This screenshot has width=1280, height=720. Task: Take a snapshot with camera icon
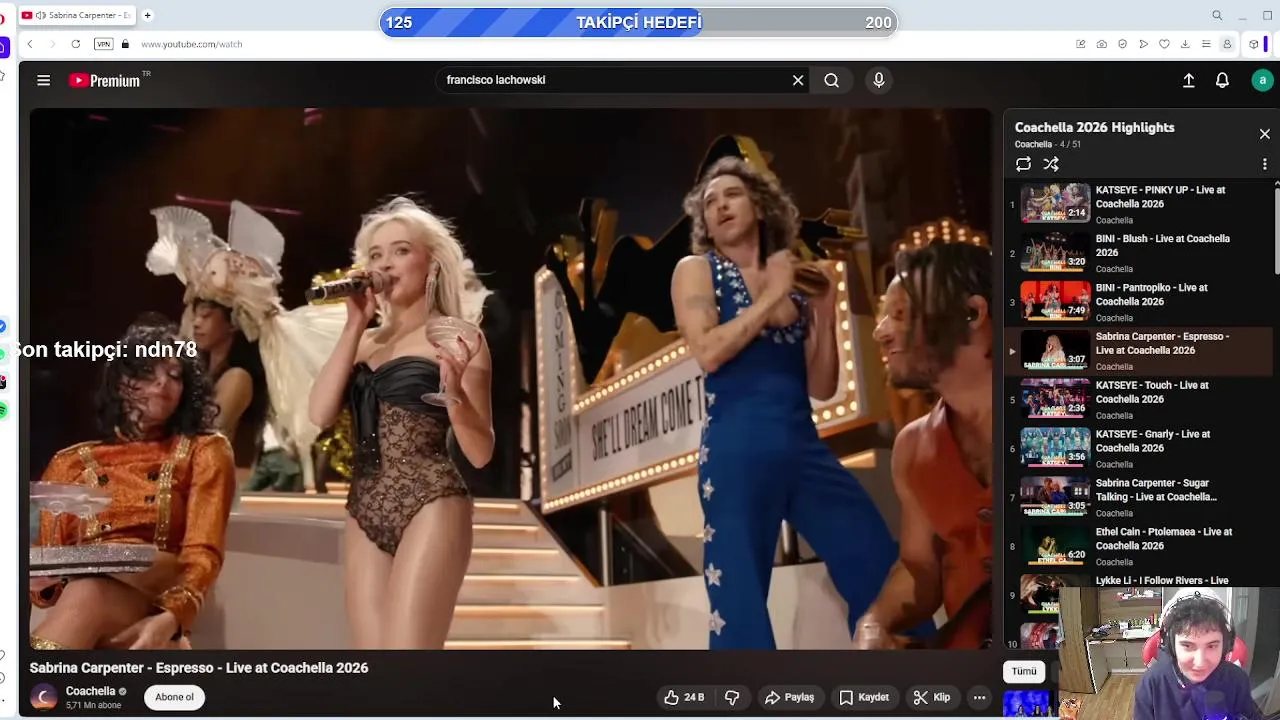click(1101, 44)
